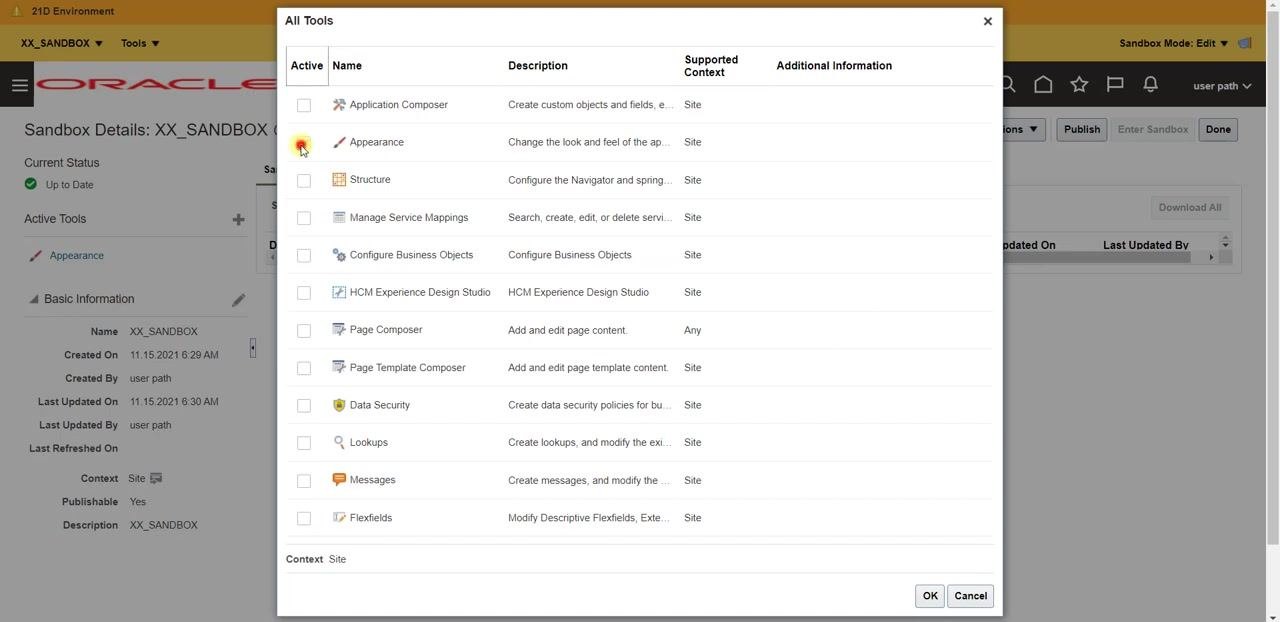The width and height of the screenshot is (1280, 622).
Task: Edit Basic Information with pencil icon
Action: coord(238,300)
